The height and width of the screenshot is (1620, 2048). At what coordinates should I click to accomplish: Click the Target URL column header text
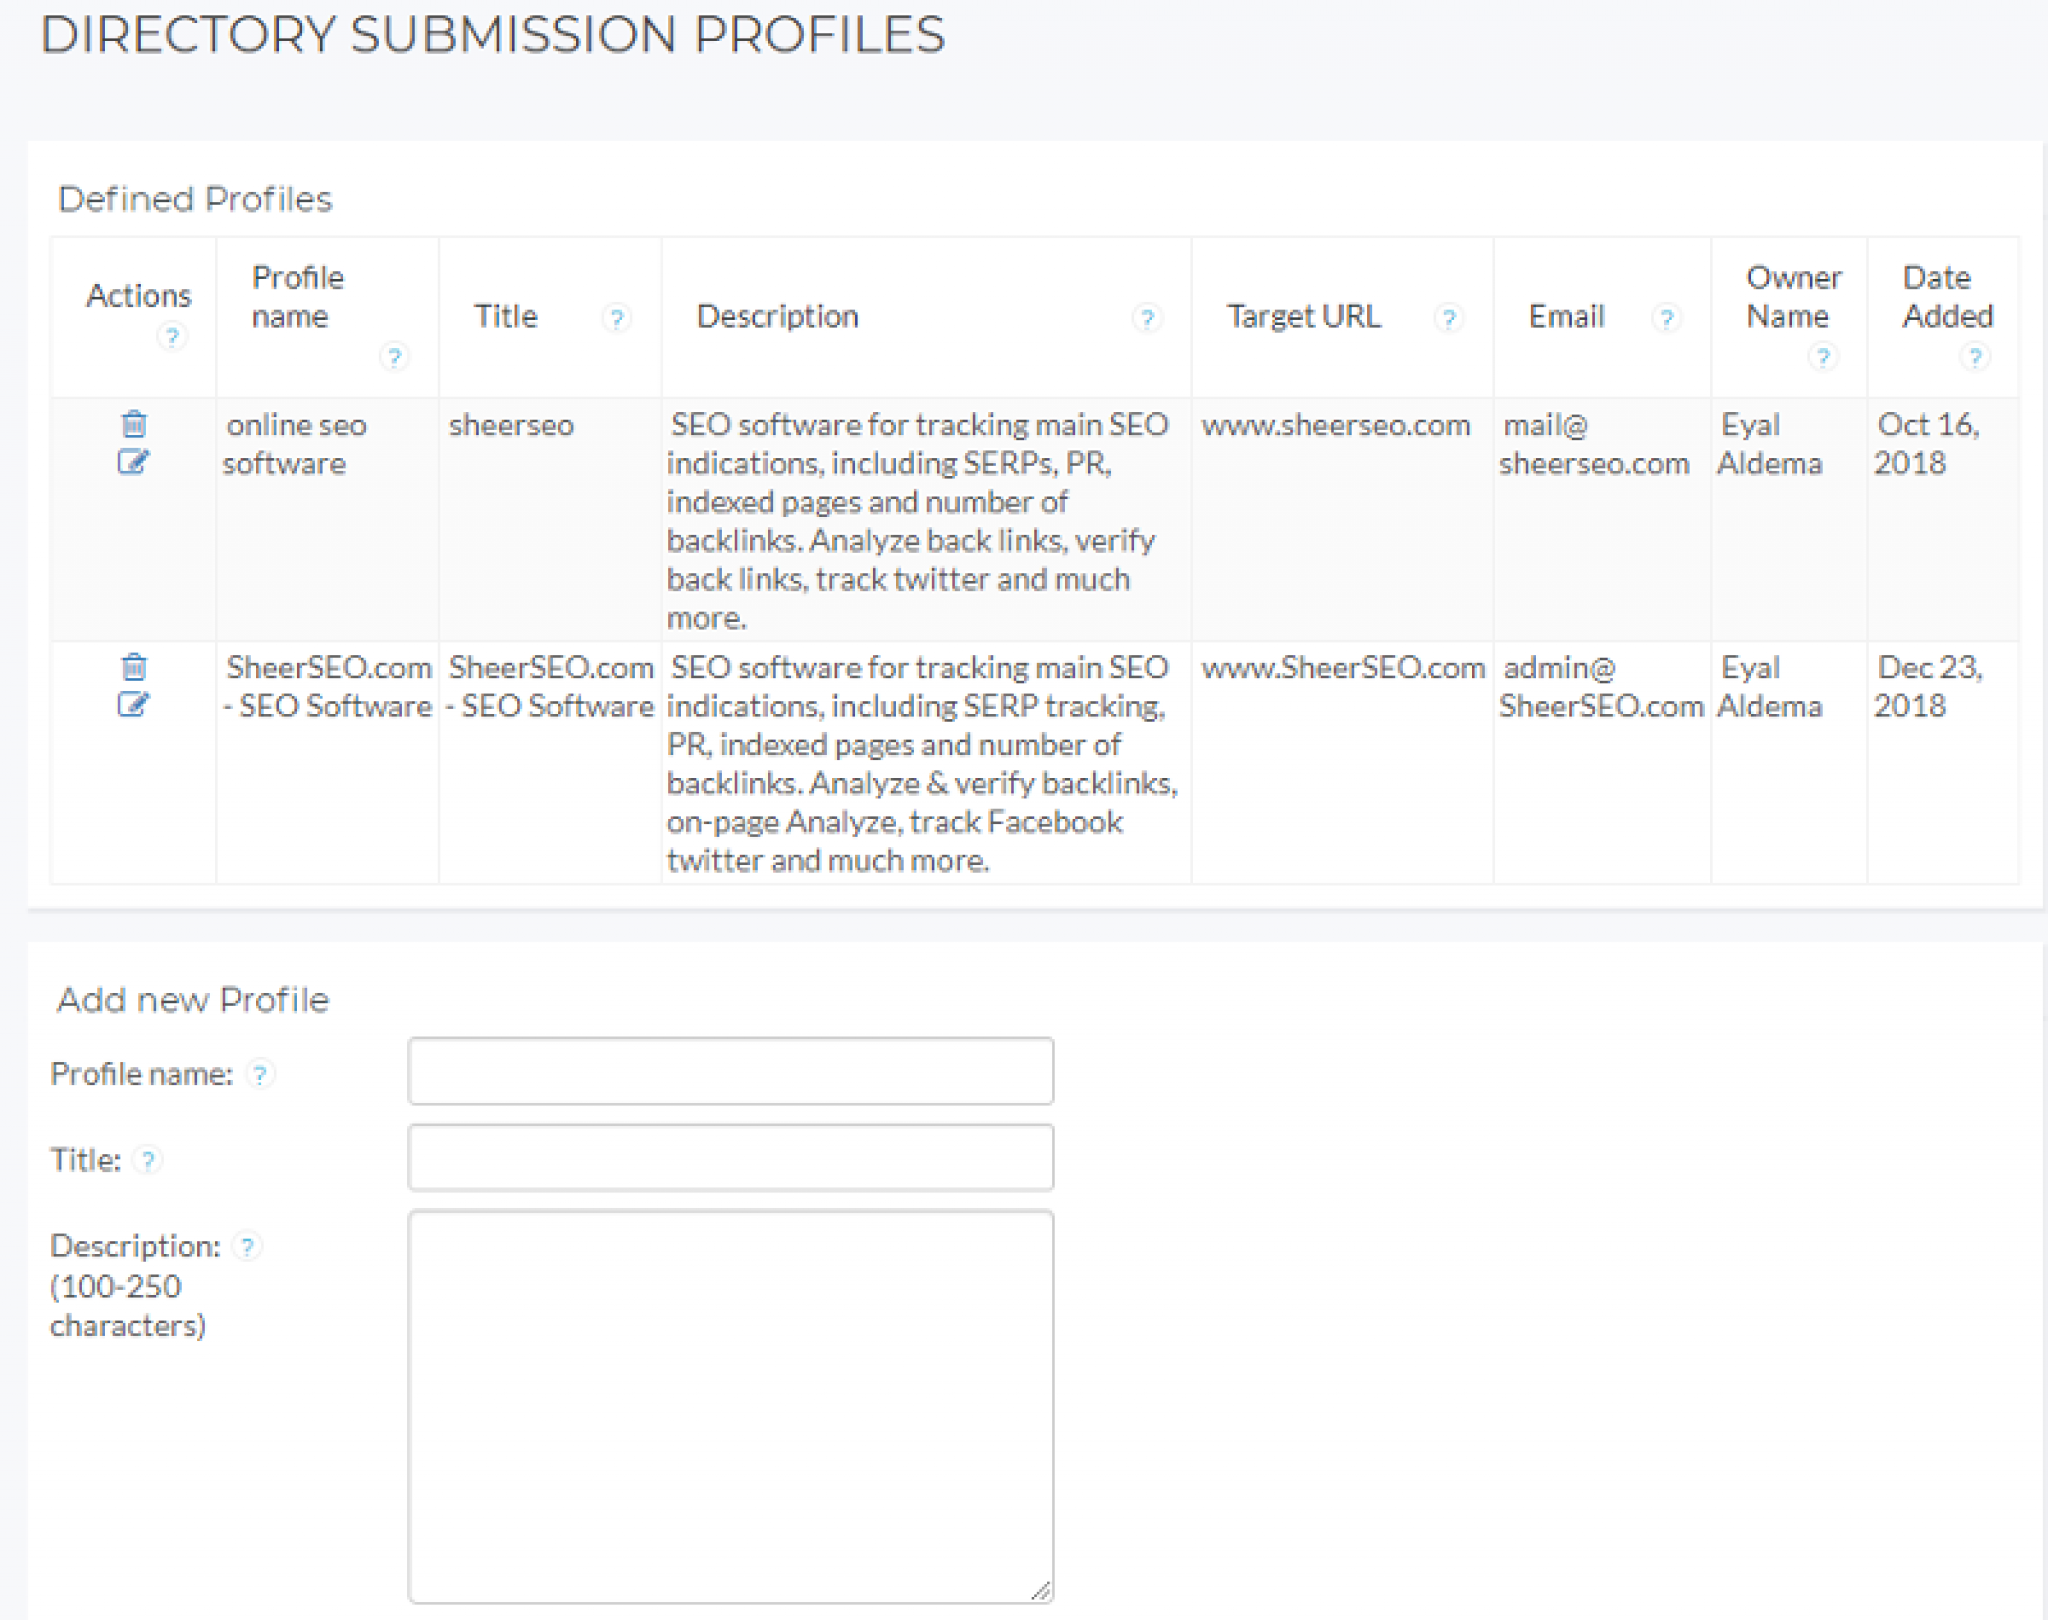(1304, 317)
